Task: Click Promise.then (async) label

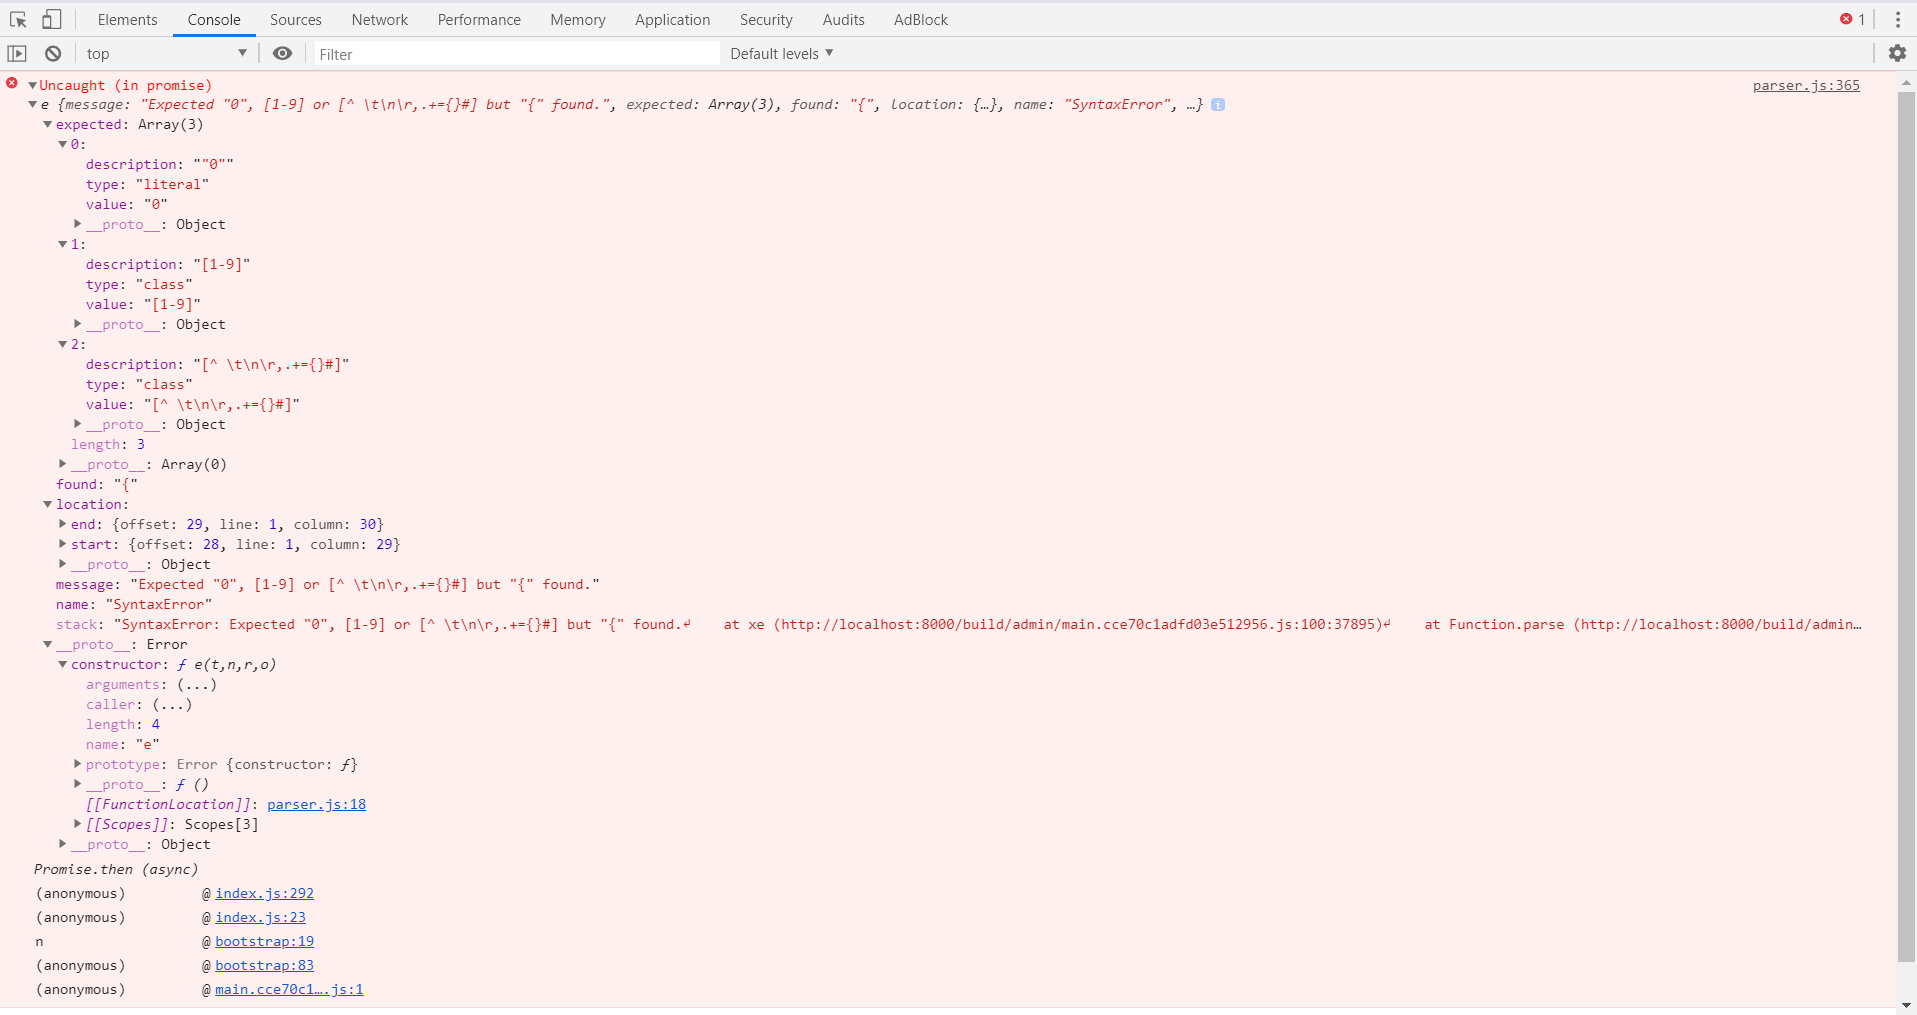Action: point(116,869)
